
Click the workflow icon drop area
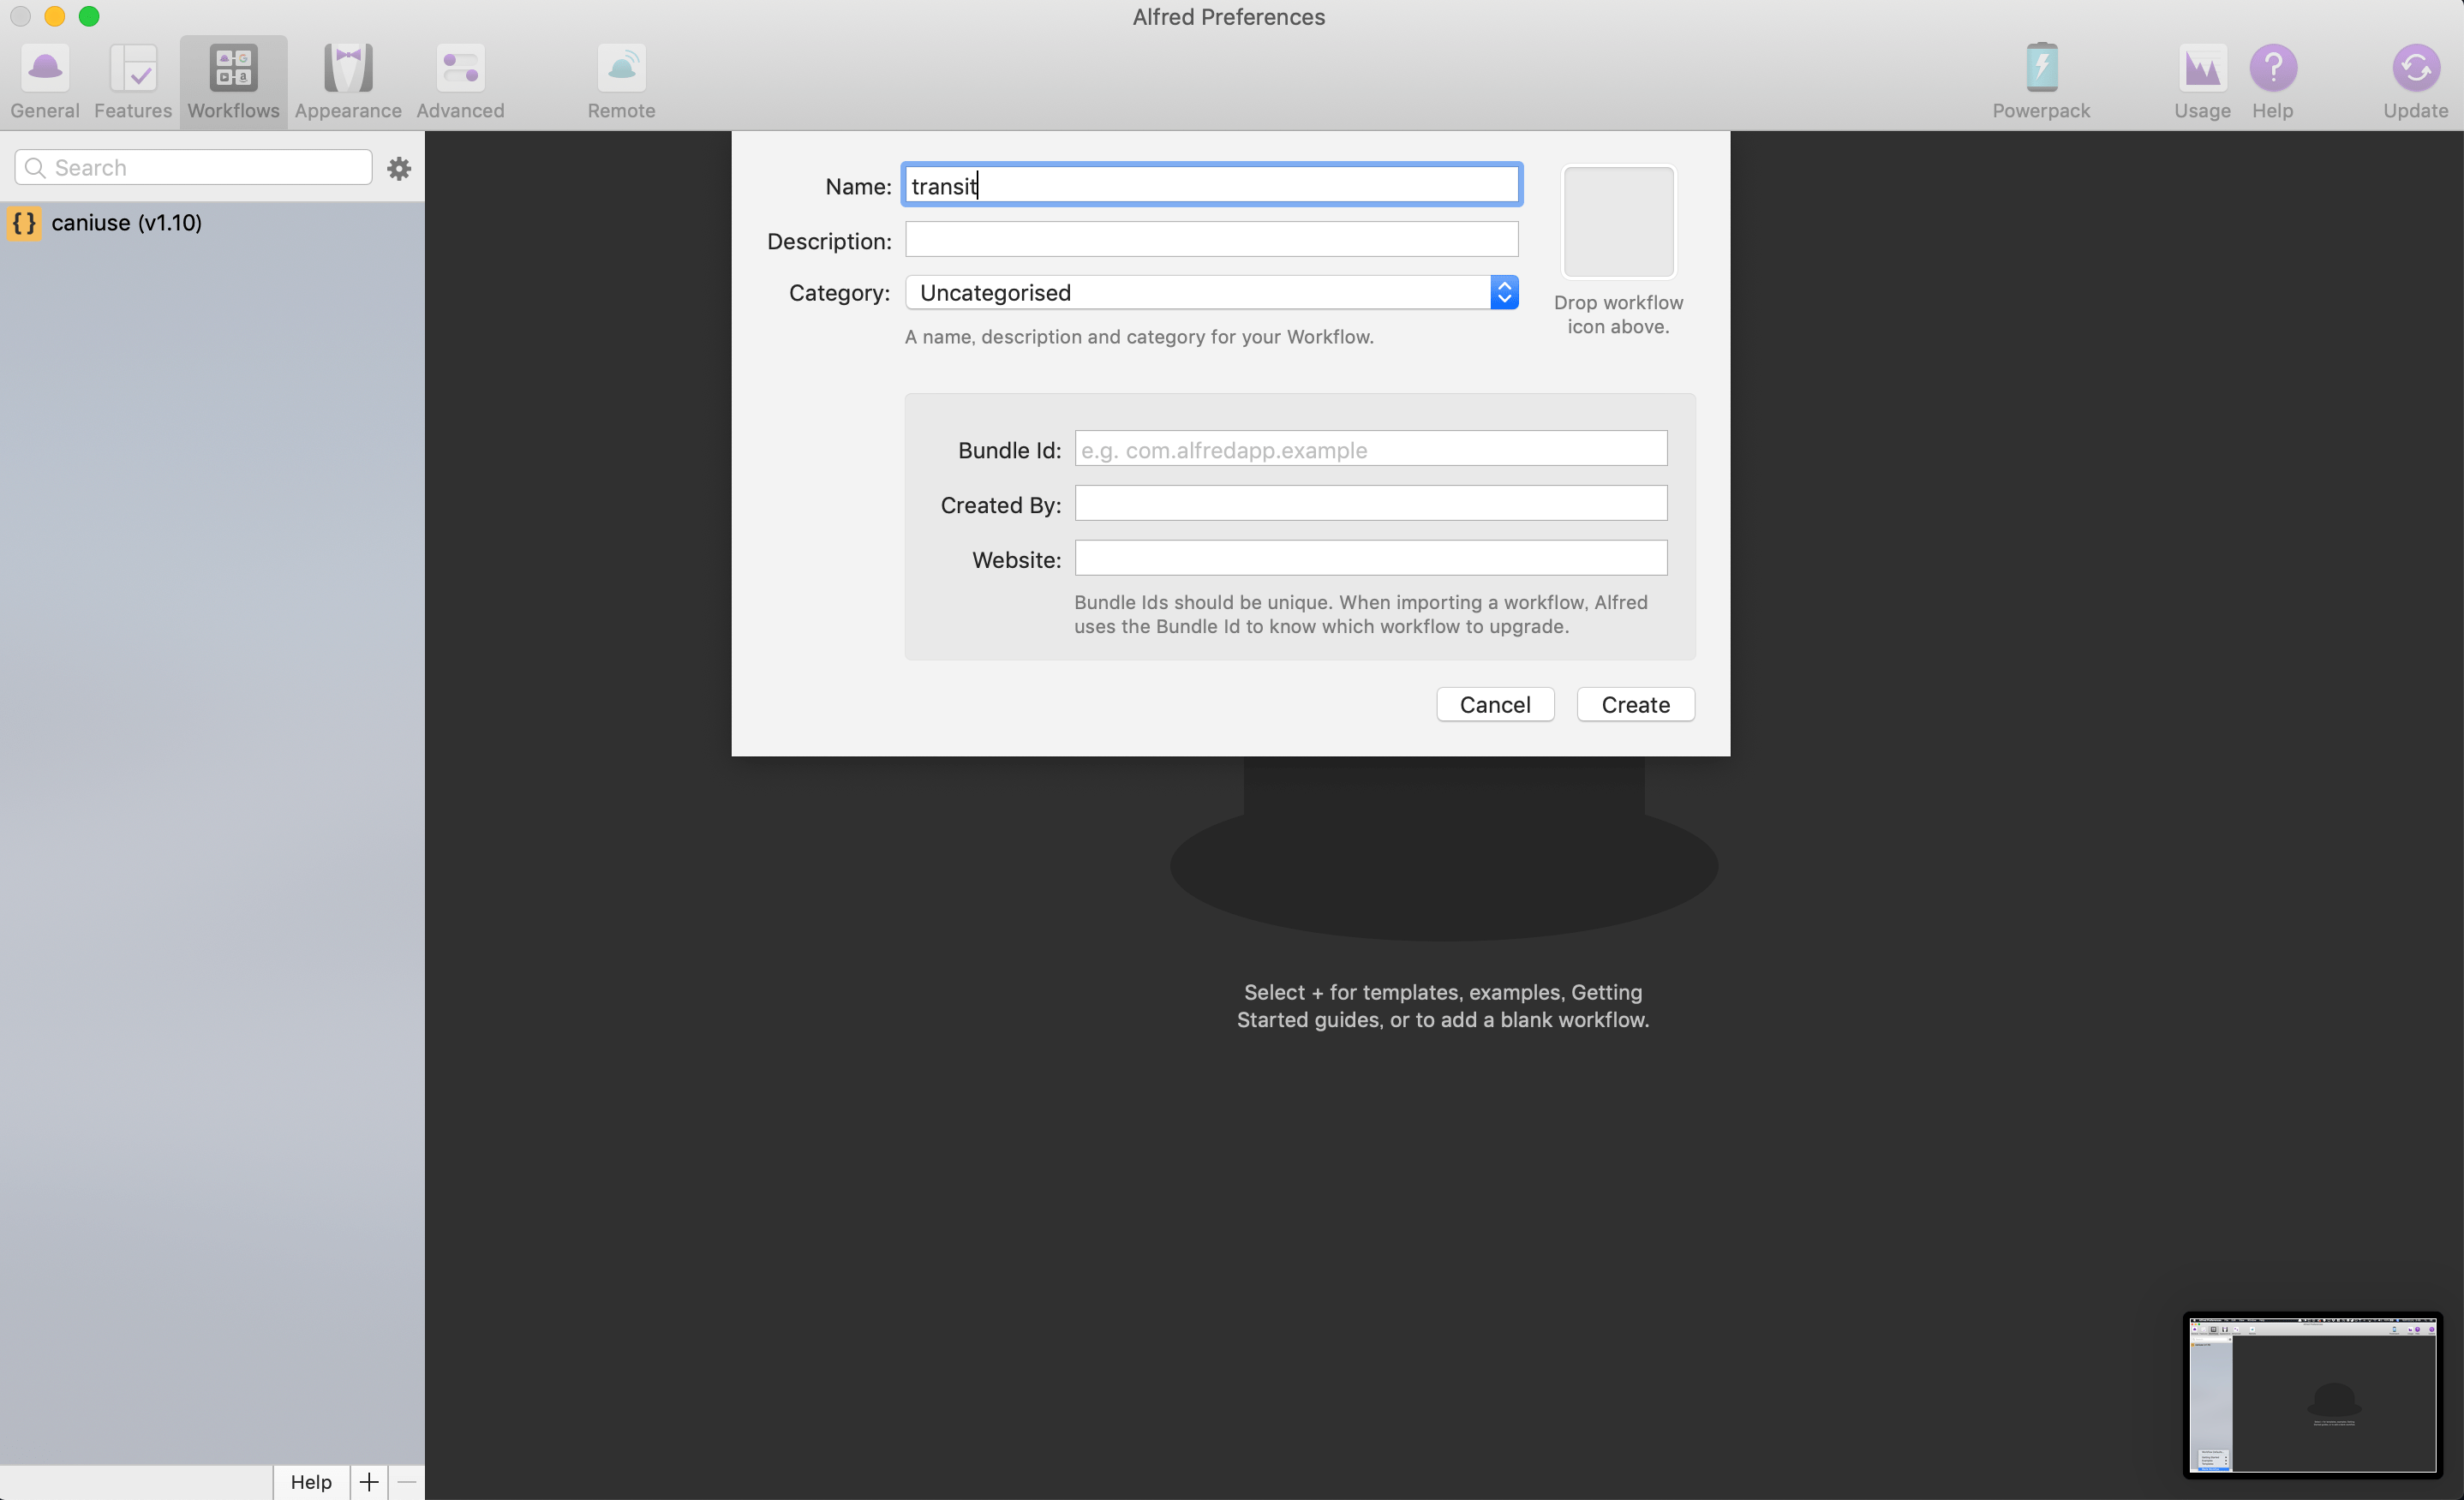tap(1618, 222)
